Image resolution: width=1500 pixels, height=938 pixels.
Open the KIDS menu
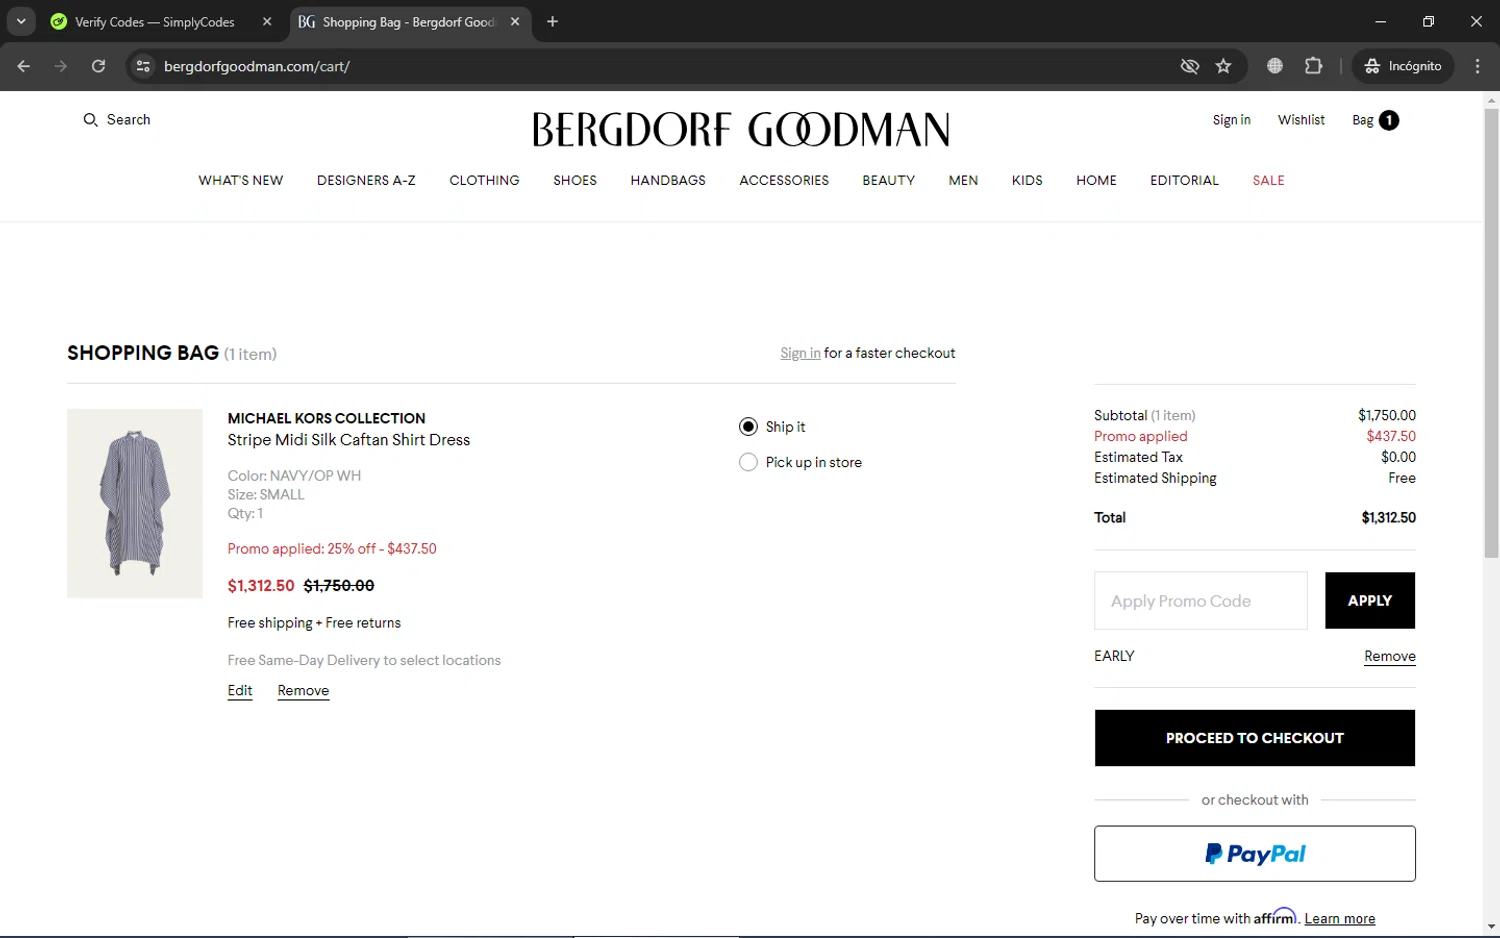1027,181
